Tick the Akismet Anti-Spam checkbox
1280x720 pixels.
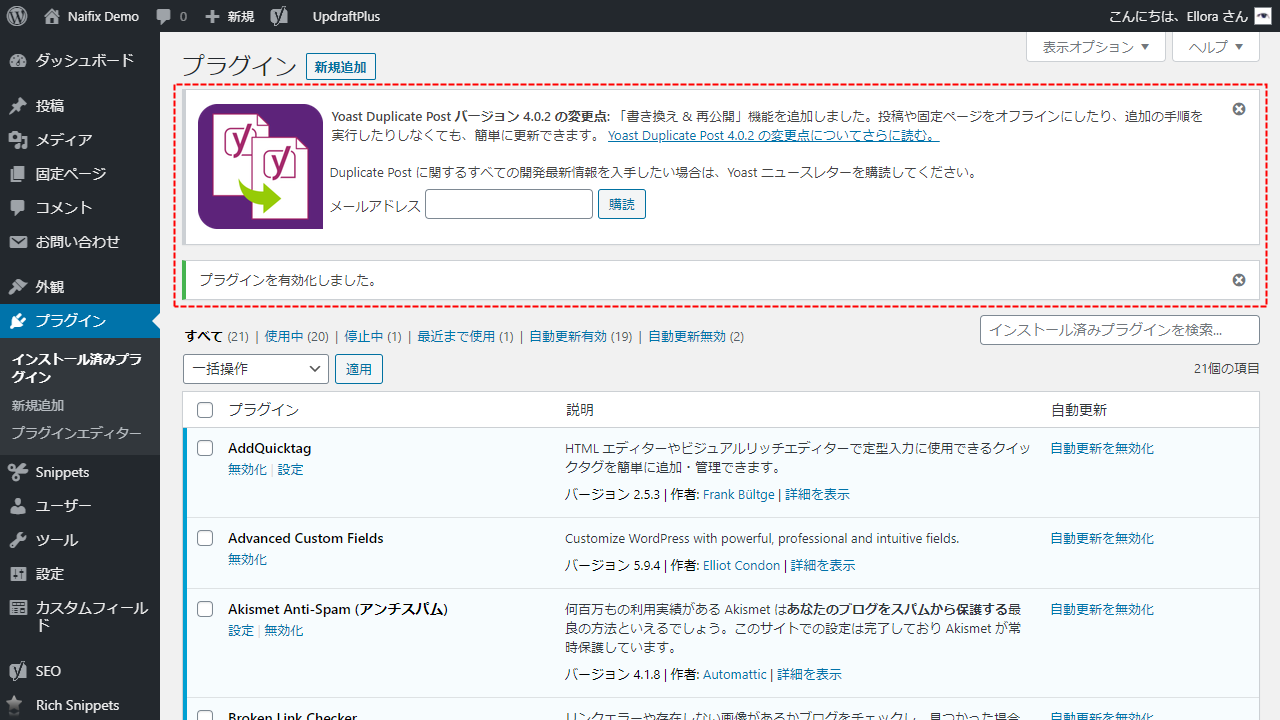point(205,609)
